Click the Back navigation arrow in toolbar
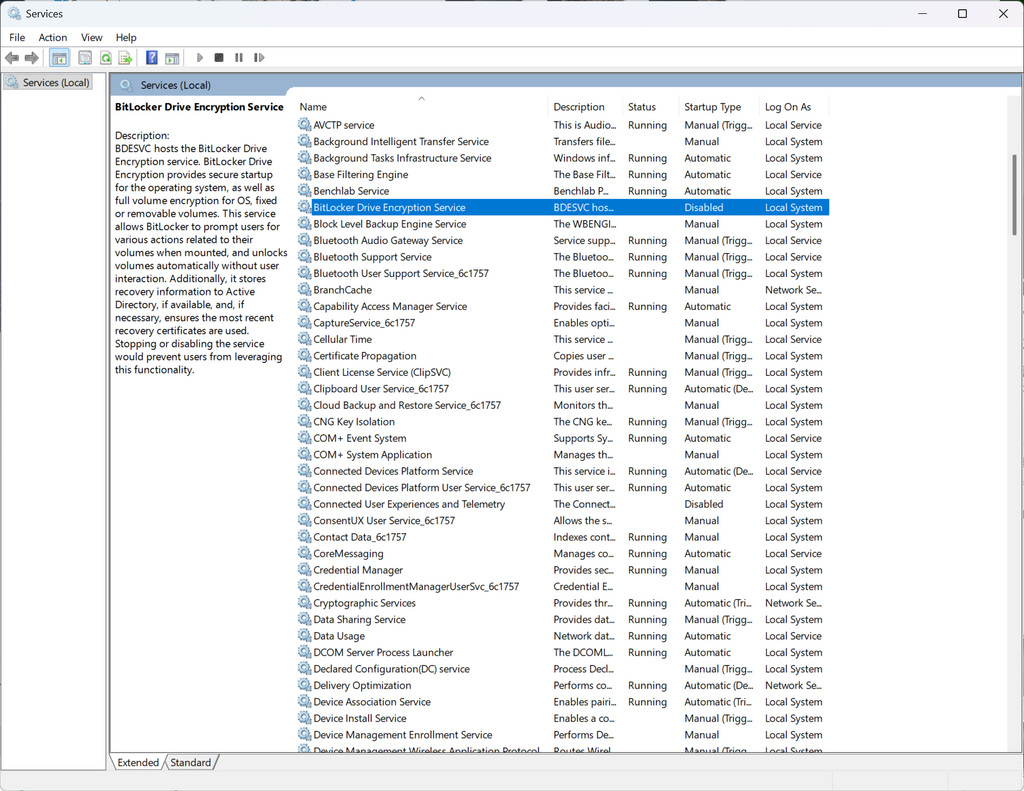Screen dimensions: 1024x791 point(11,57)
